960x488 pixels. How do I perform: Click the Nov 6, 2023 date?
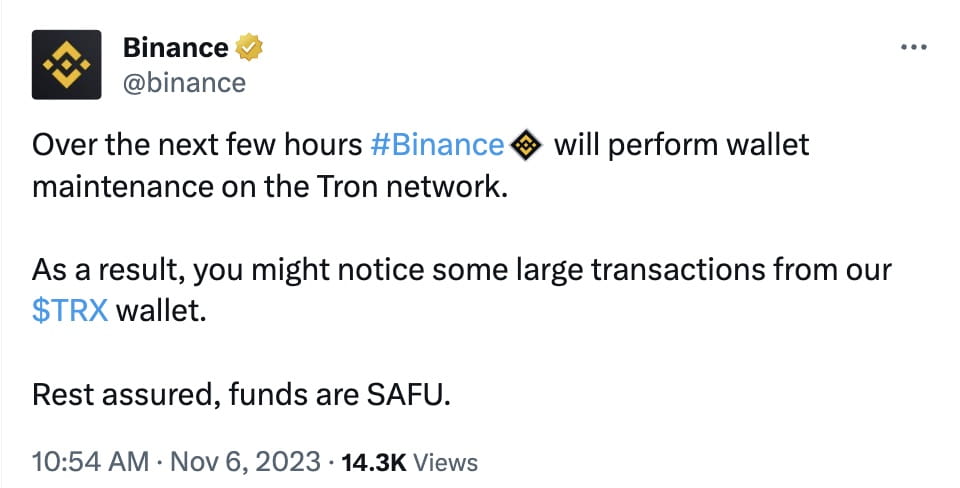coord(245,462)
